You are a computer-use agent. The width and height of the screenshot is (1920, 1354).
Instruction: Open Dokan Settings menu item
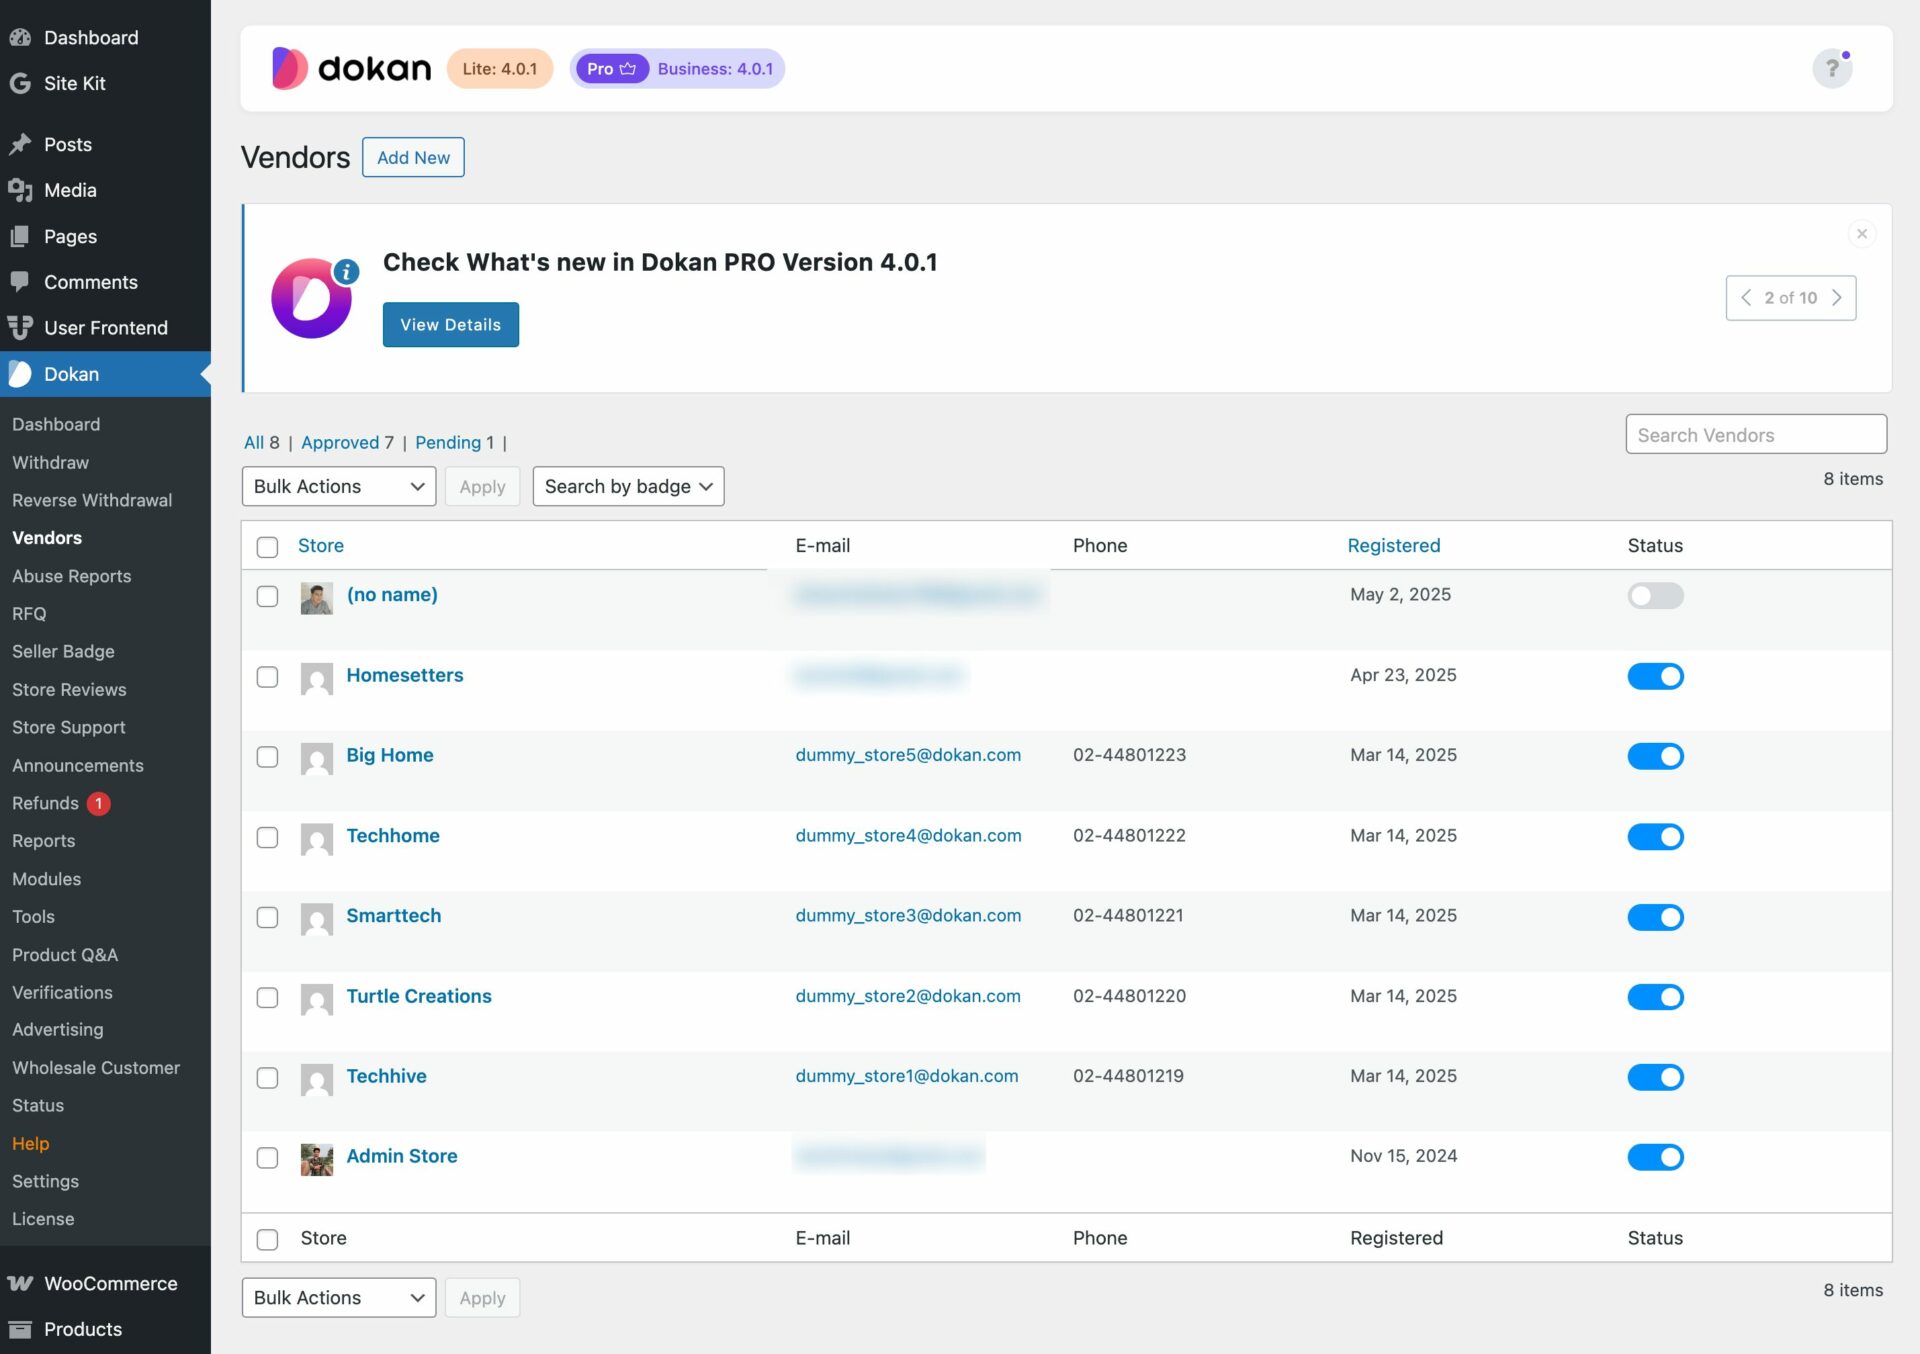tap(45, 1181)
